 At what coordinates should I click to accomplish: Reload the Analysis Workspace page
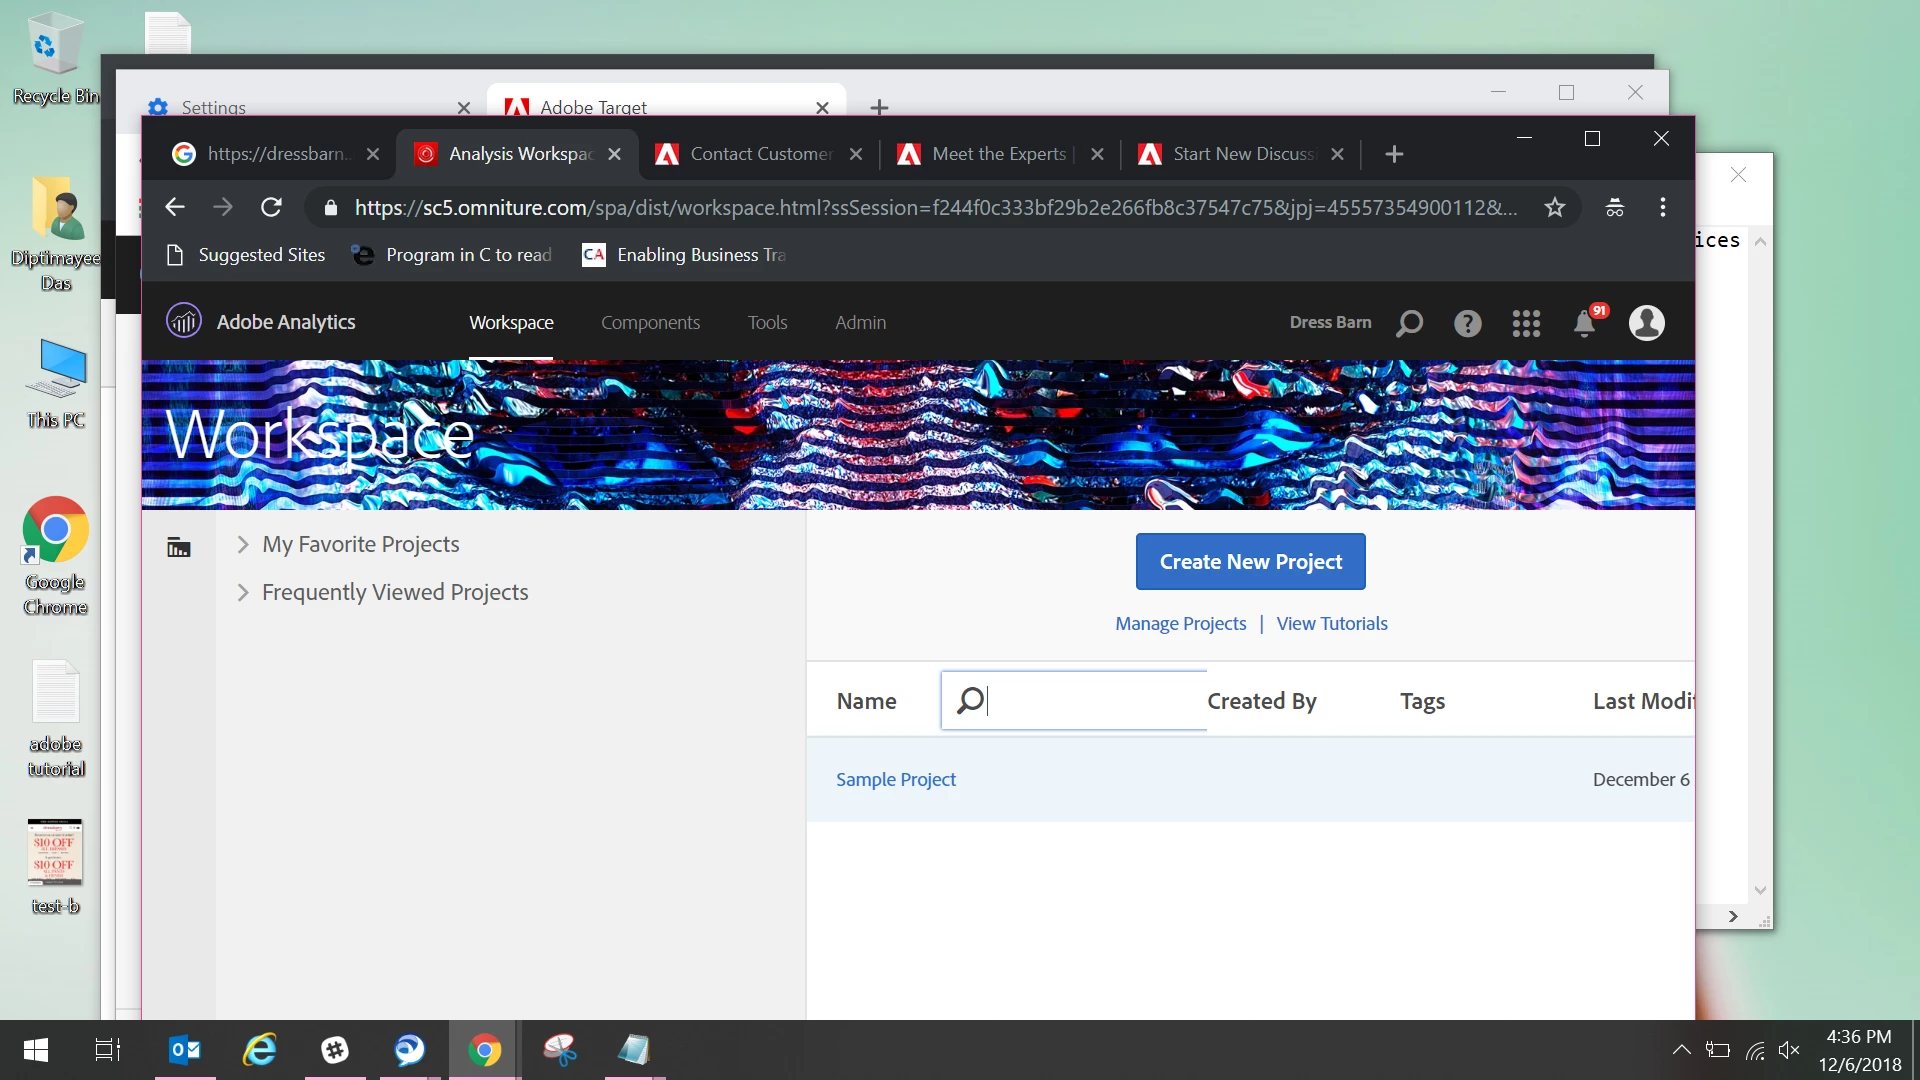point(271,207)
